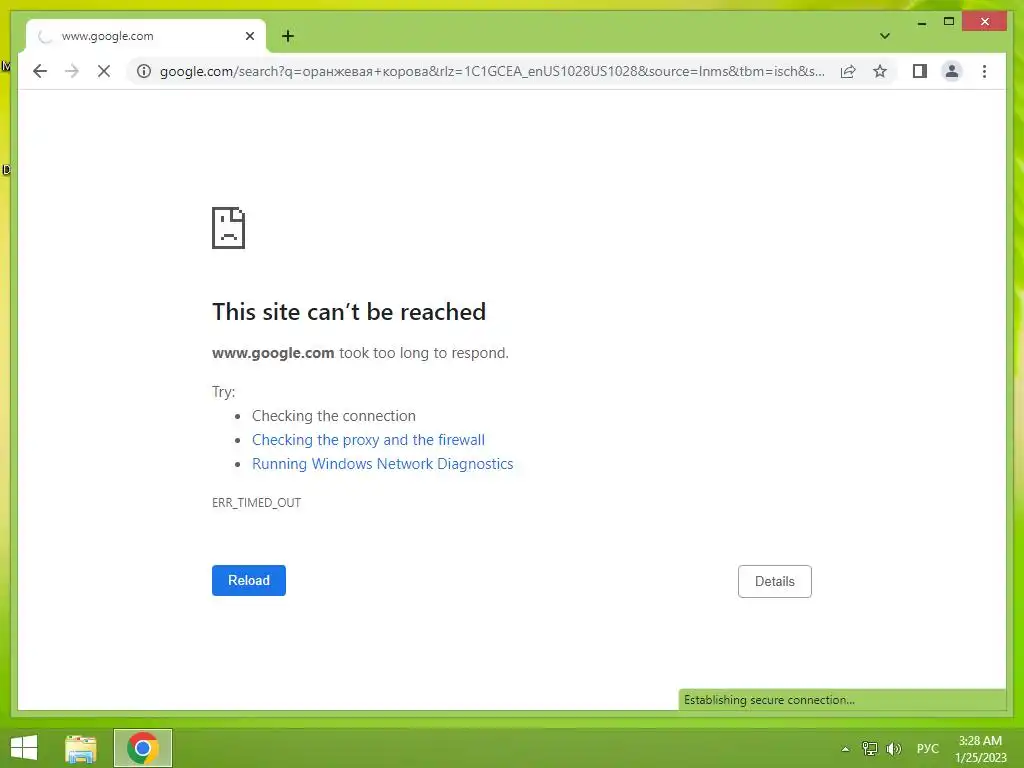Expand the tab search chevron
1024x768 pixels.
[x=884, y=36]
